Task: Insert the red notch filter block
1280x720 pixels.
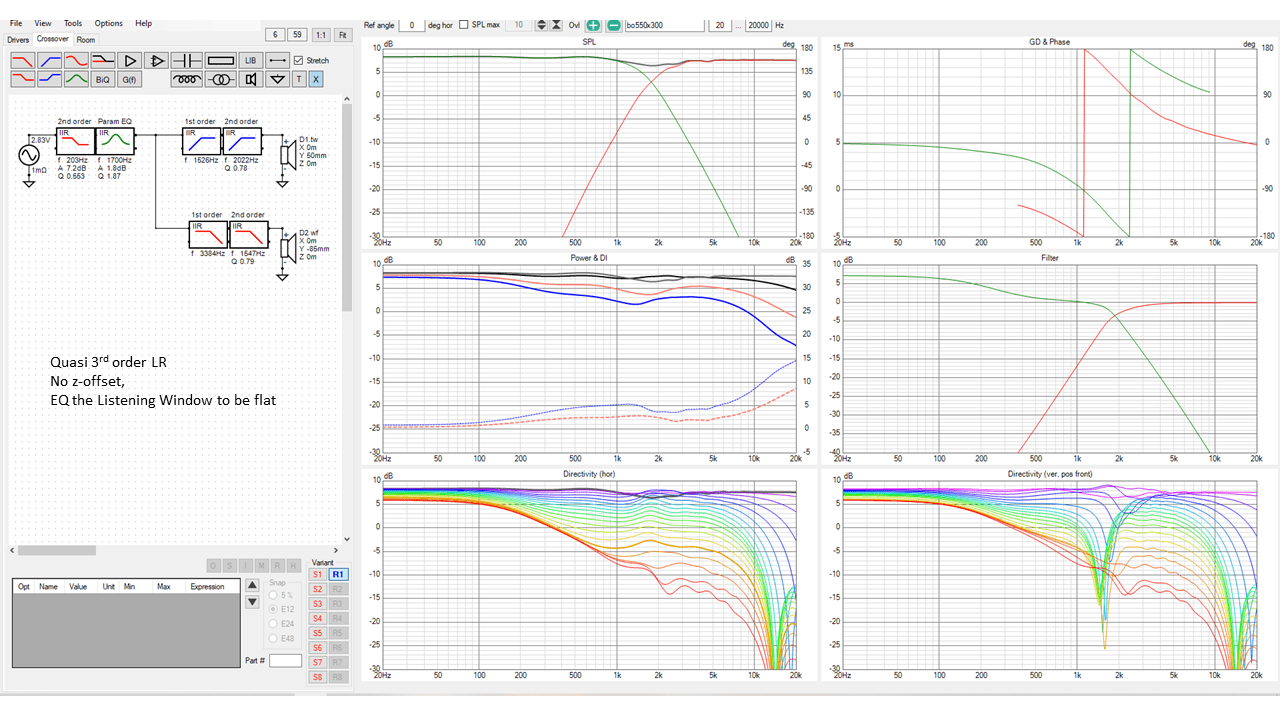Action: [76, 60]
